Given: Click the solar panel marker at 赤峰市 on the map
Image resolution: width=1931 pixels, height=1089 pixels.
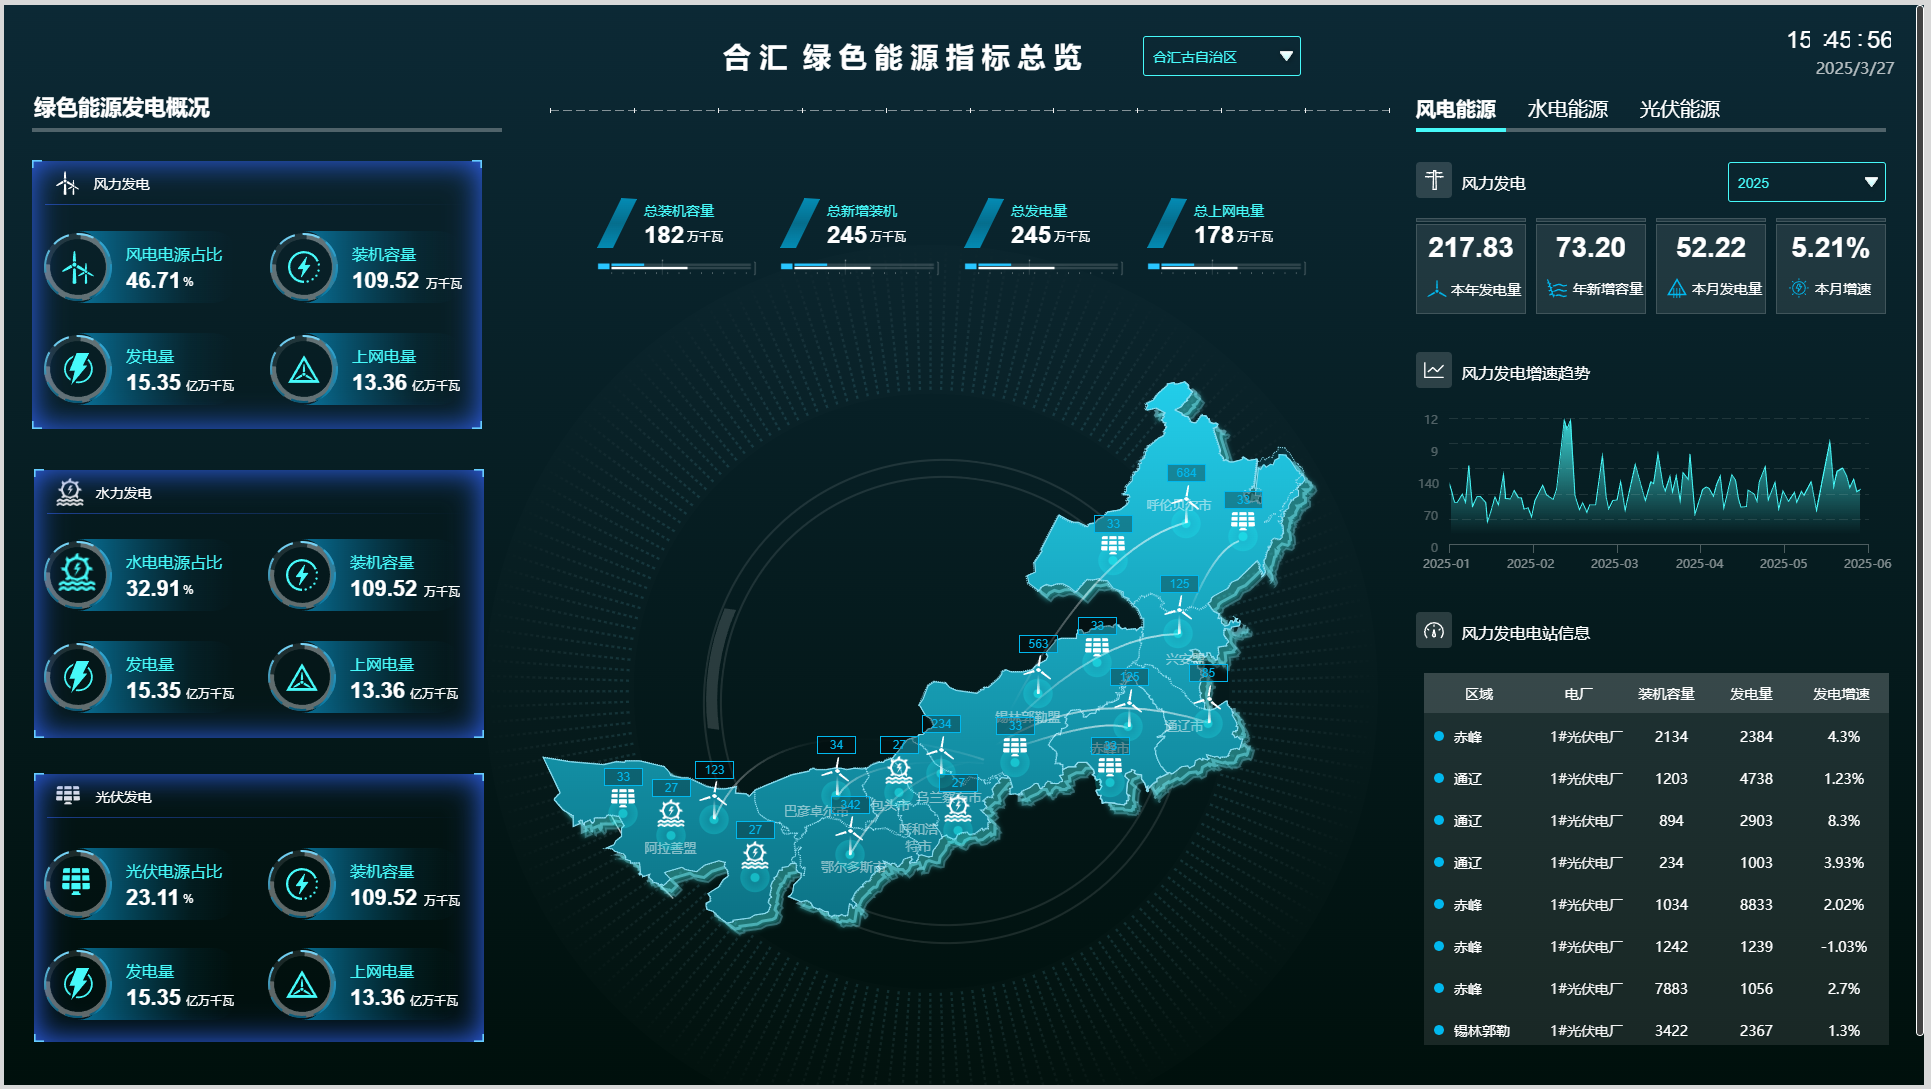Looking at the screenshot, I should [x=1109, y=767].
